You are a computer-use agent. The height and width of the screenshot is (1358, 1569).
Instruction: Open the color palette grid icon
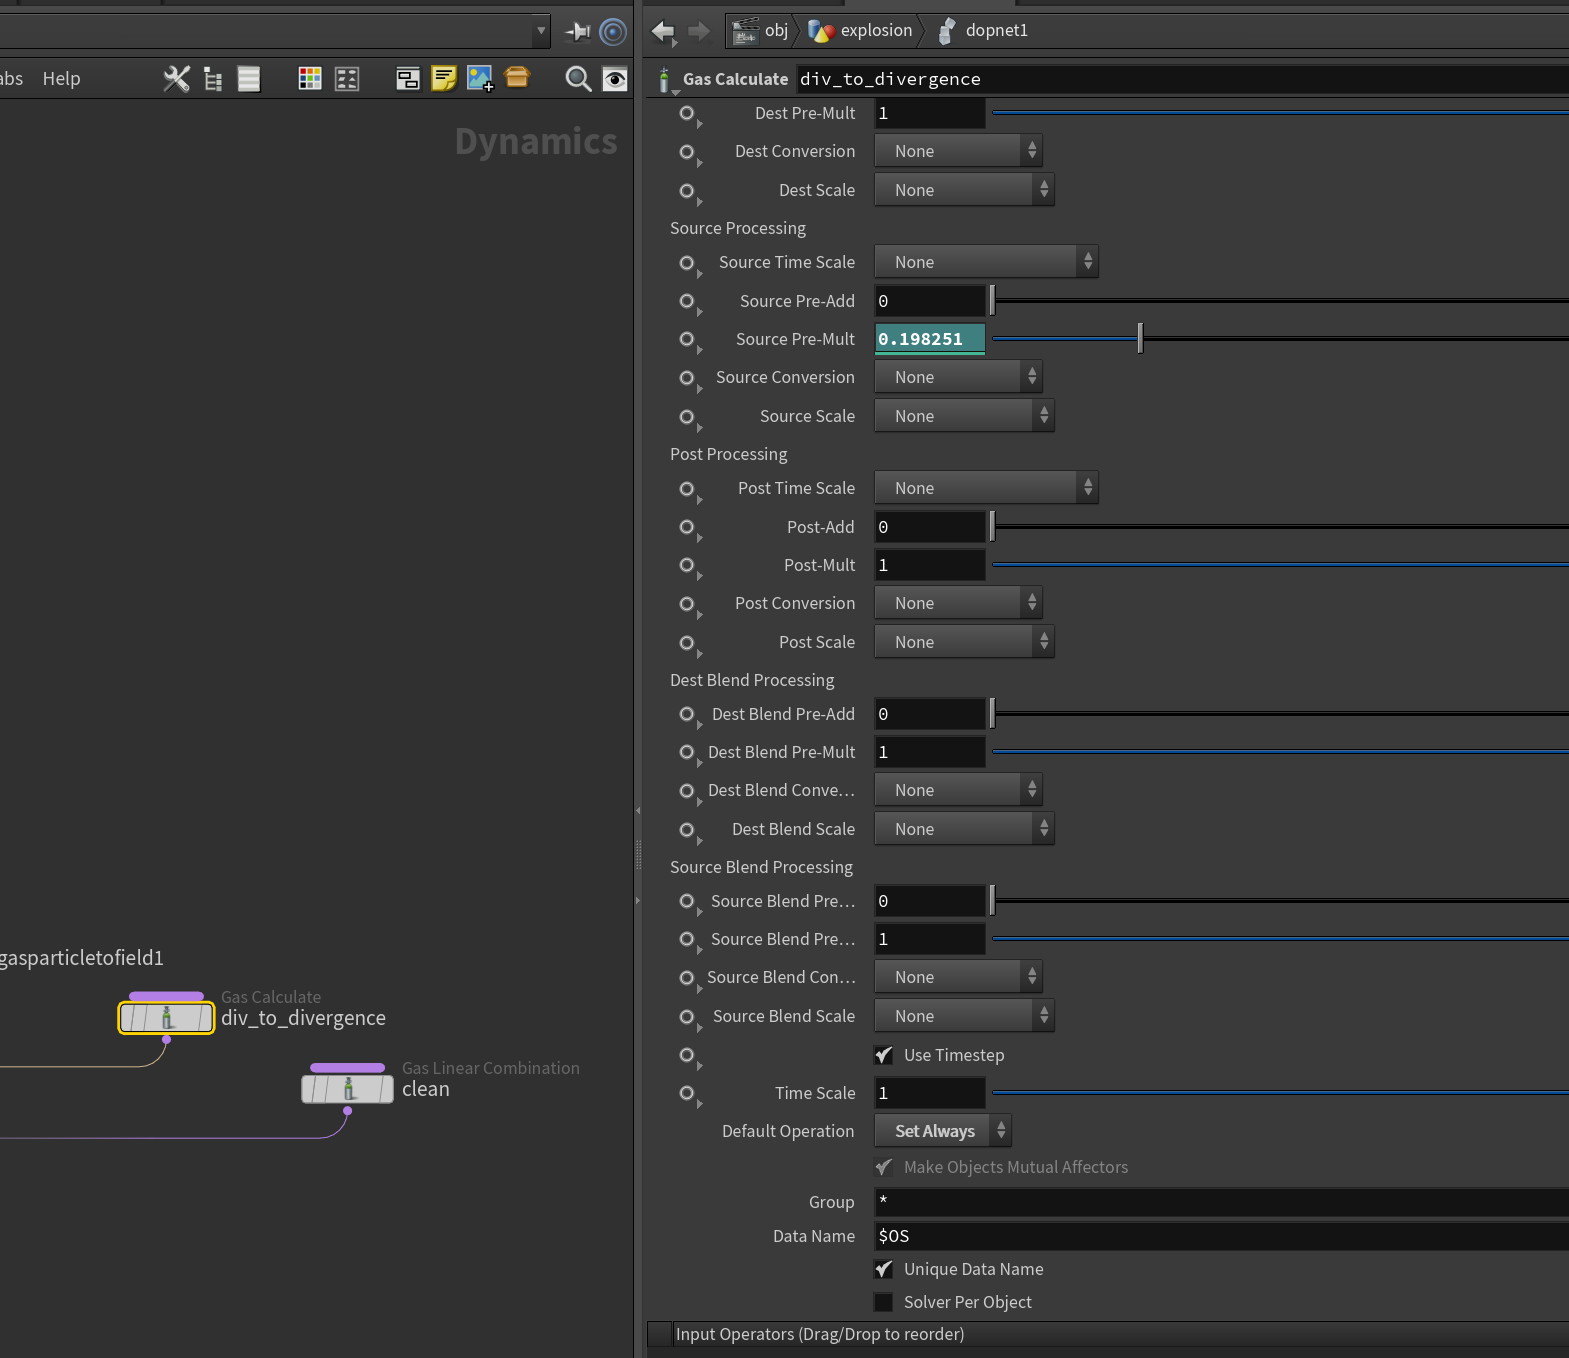[x=310, y=79]
